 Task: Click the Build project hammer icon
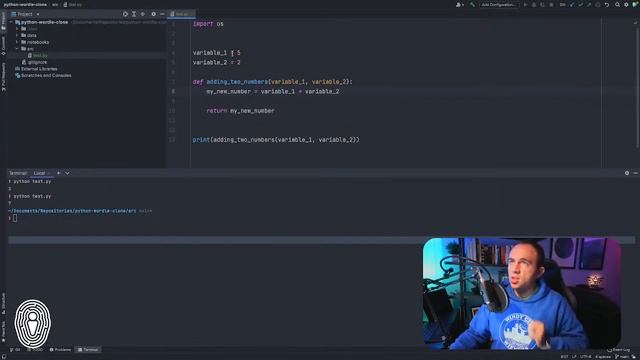(472, 5)
